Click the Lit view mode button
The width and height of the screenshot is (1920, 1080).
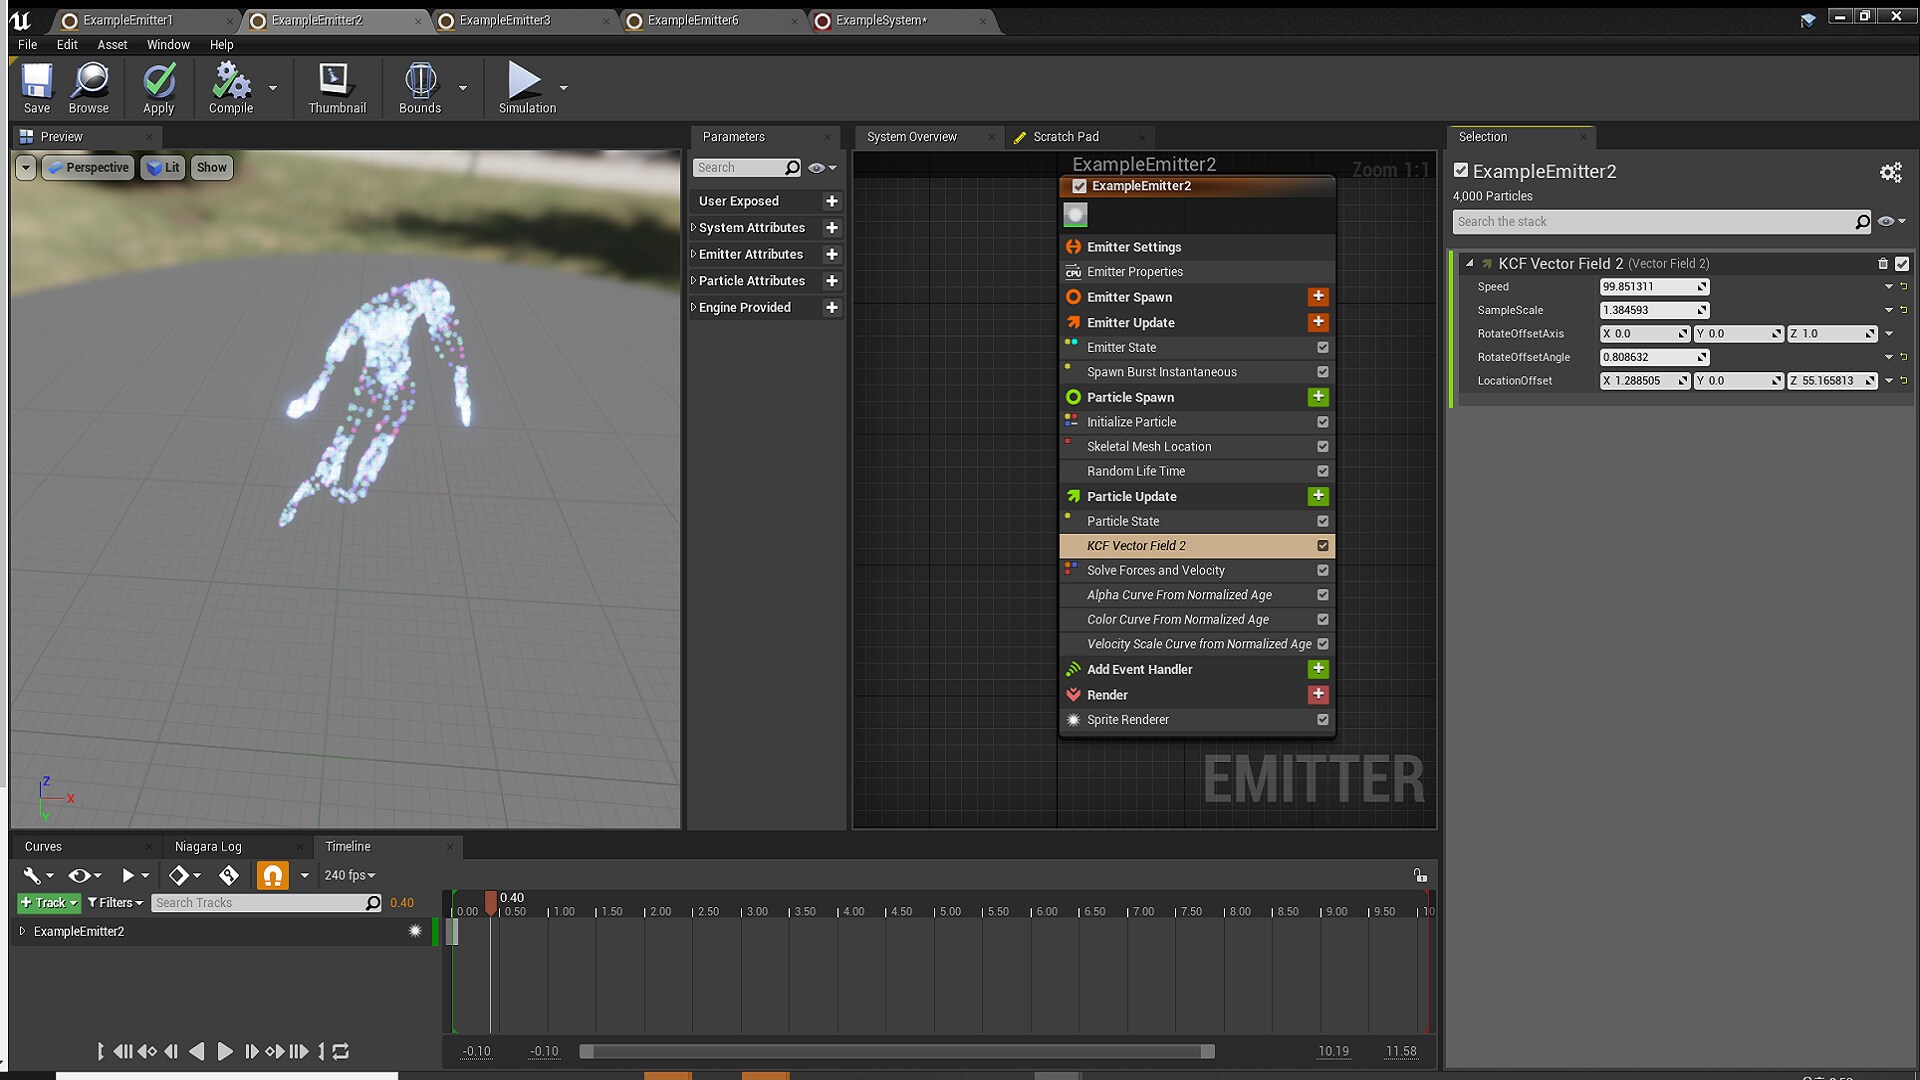coord(163,168)
